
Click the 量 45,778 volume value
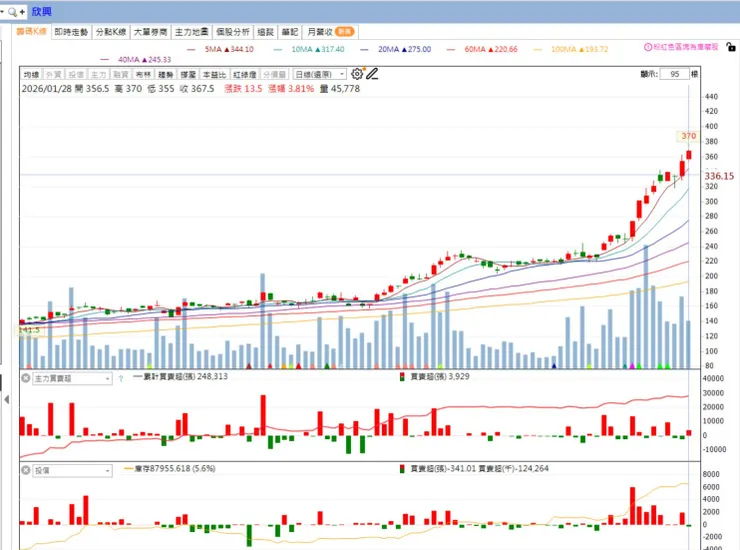click(x=340, y=89)
